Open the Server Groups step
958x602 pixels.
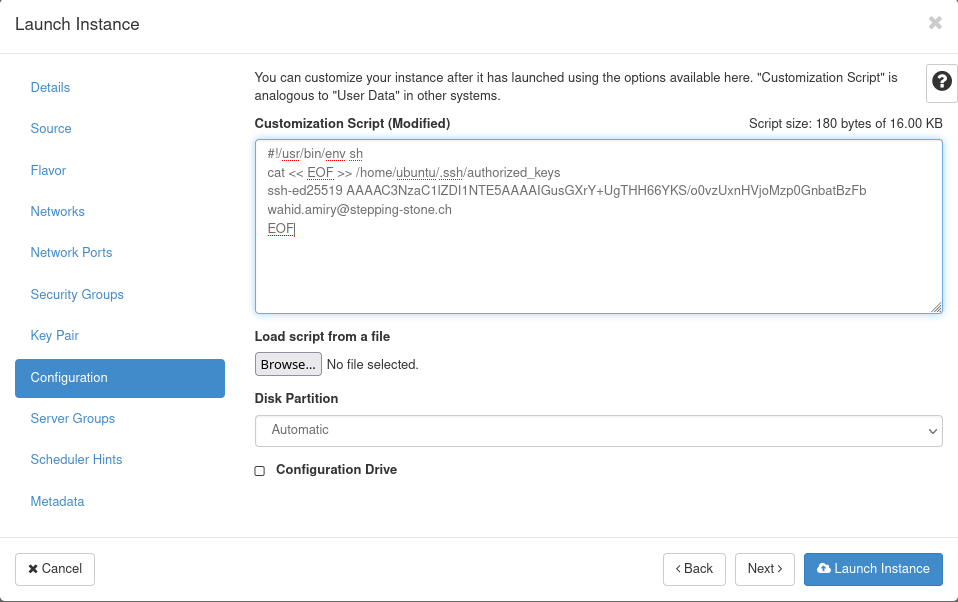click(73, 419)
